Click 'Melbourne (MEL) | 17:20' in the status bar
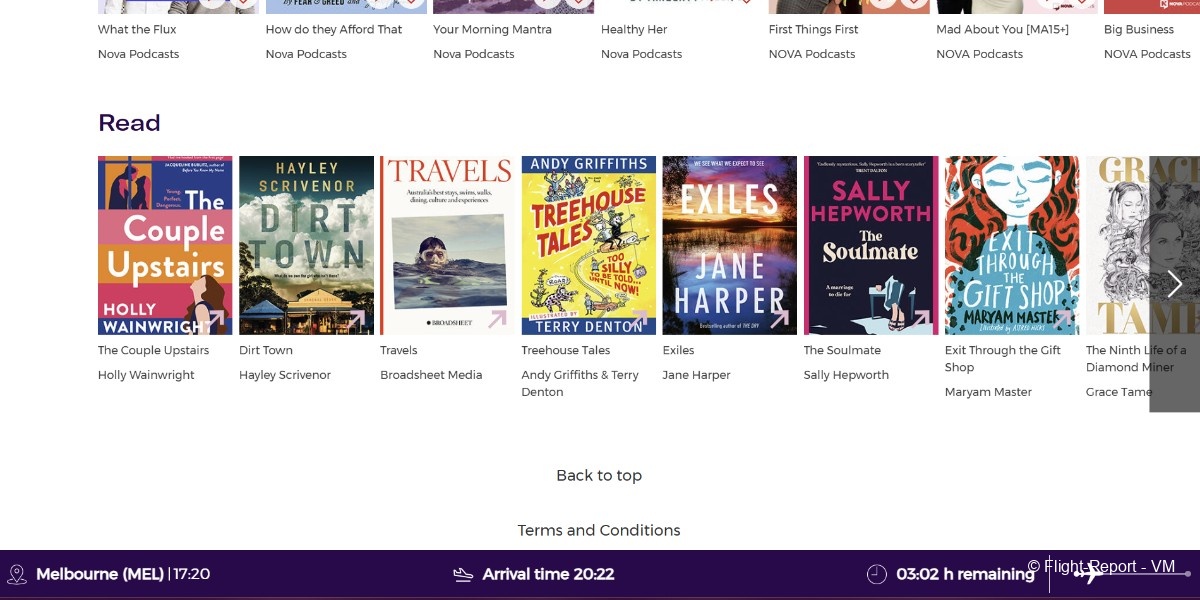Image resolution: width=1200 pixels, height=600 pixels. (x=123, y=574)
